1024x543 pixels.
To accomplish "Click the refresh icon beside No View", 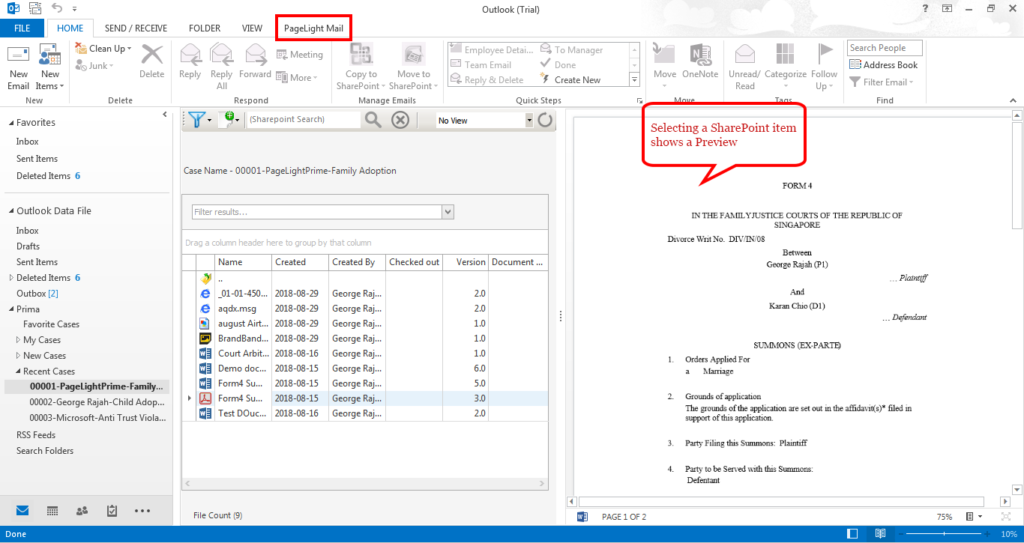I will [x=545, y=120].
